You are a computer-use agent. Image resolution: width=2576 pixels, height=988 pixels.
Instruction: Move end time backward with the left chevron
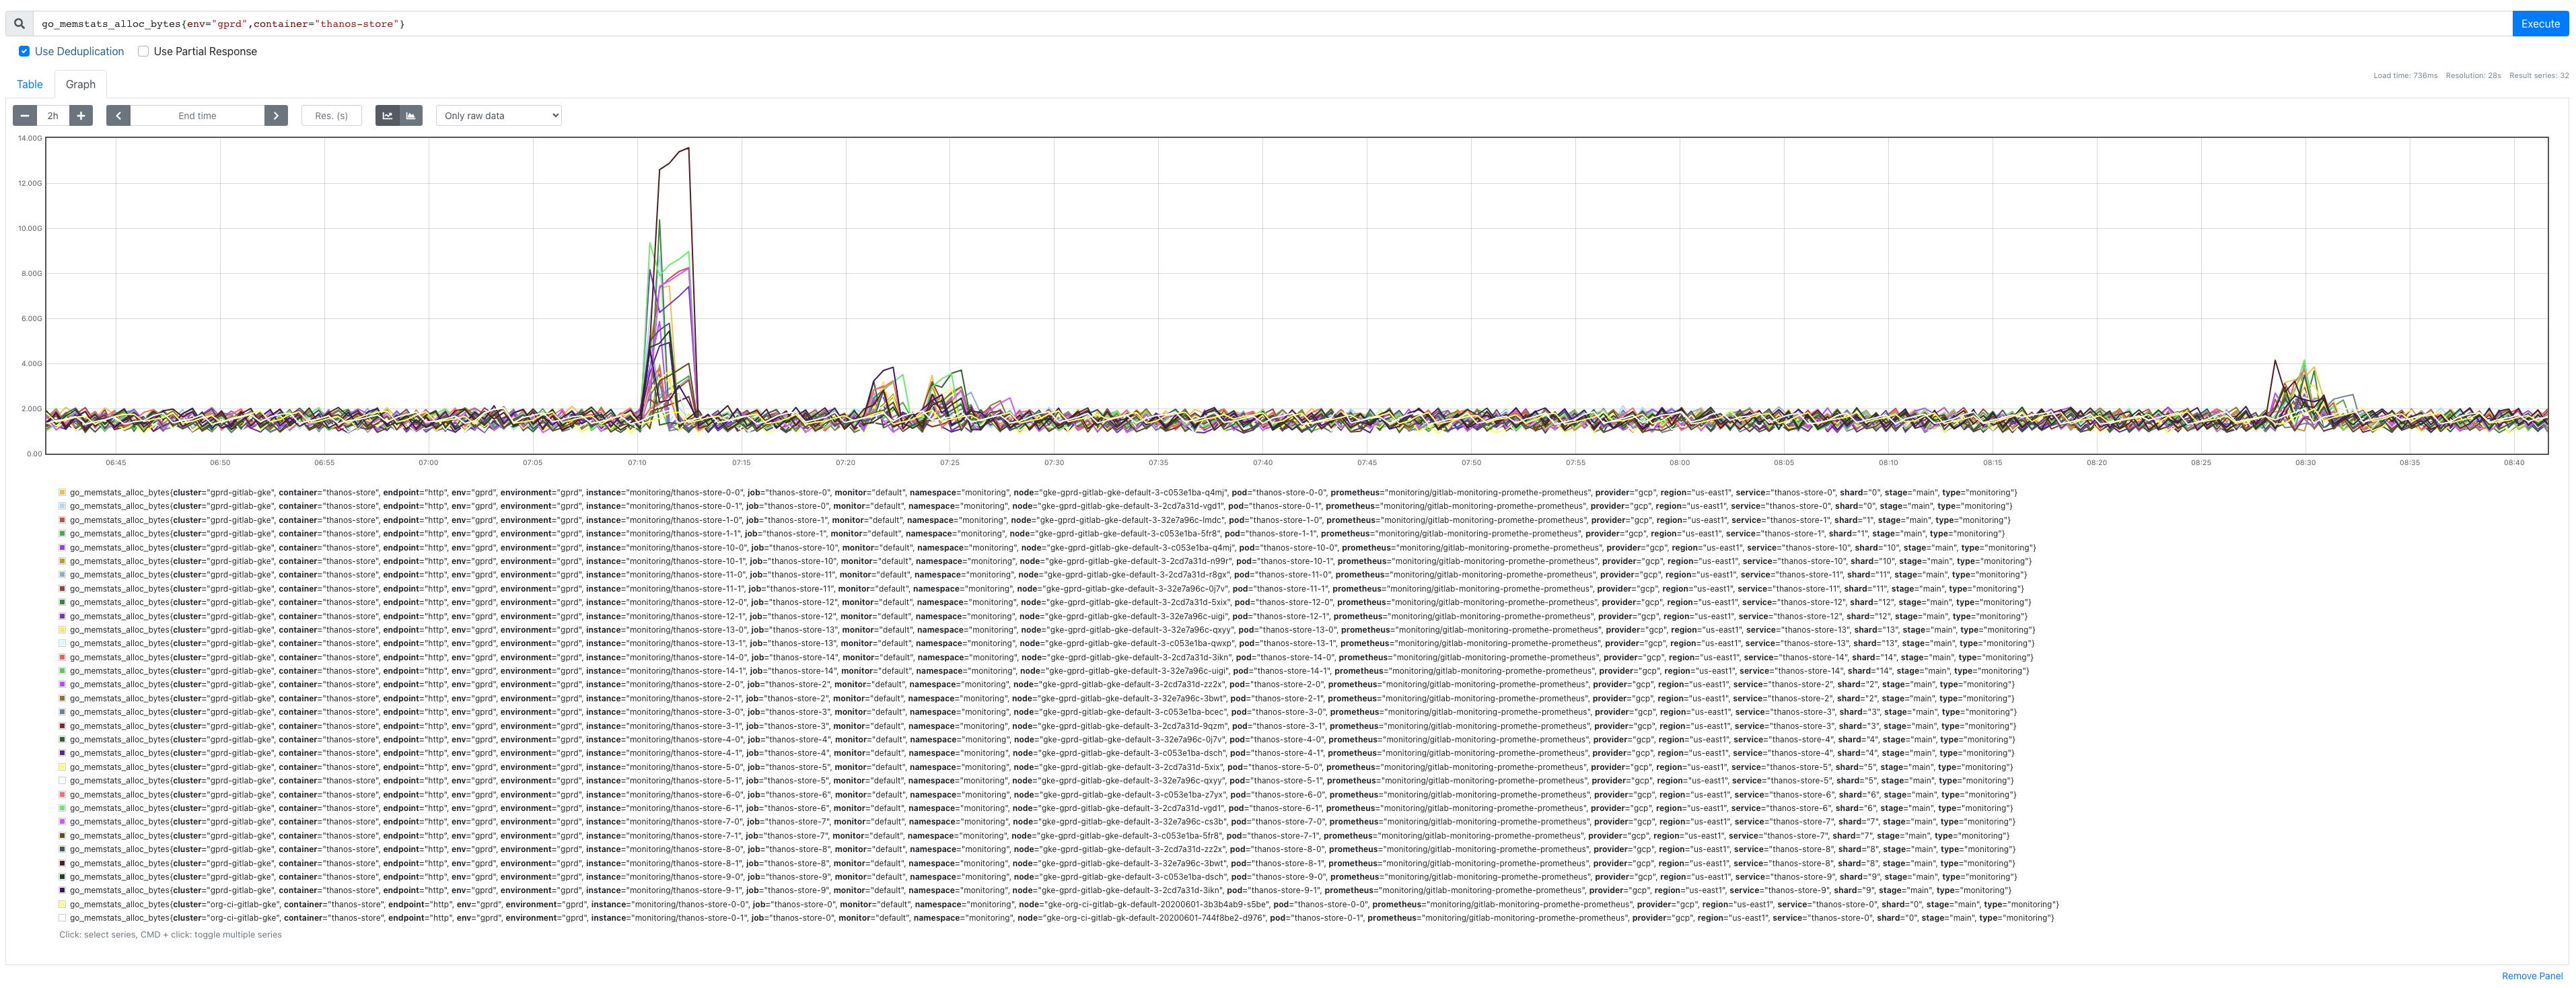tap(118, 116)
